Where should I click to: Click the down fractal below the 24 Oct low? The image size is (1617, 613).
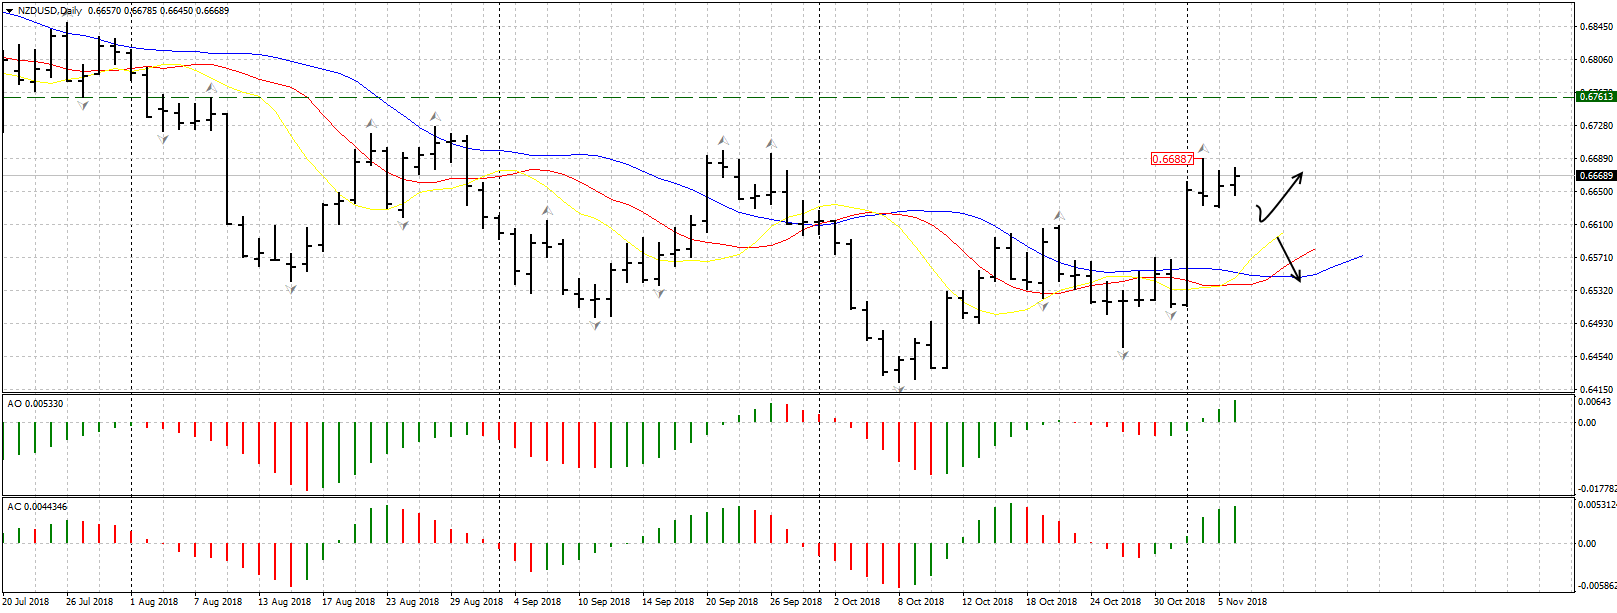tap(1123, 355)
